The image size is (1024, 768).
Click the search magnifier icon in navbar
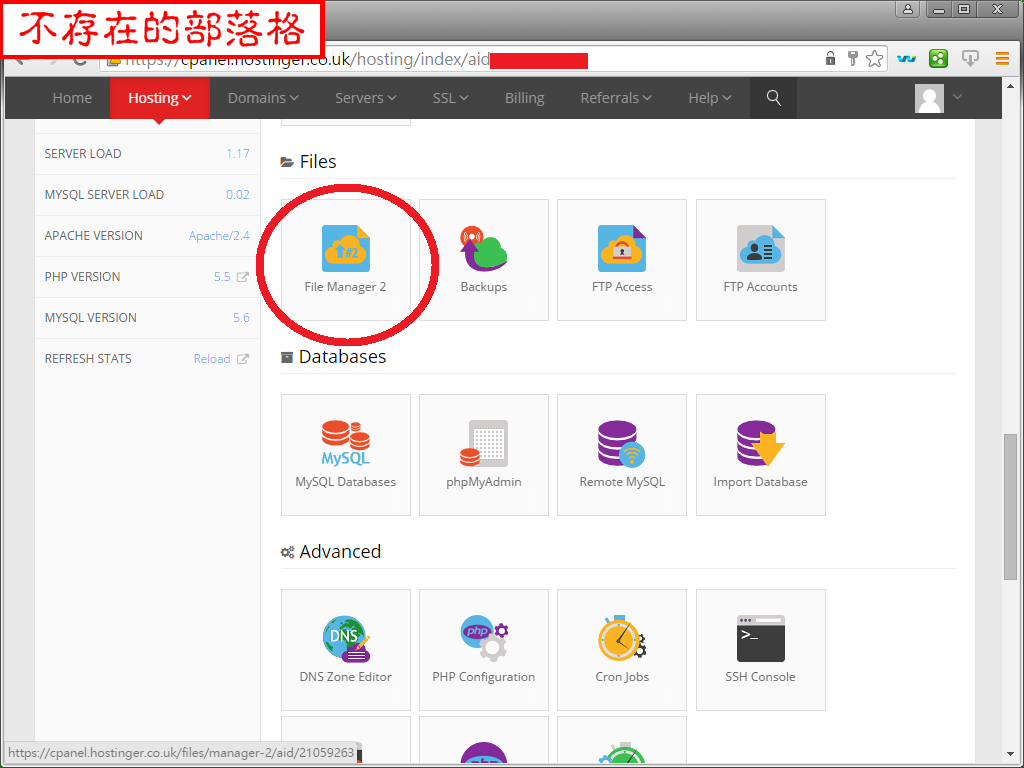[x=773, y=98]
